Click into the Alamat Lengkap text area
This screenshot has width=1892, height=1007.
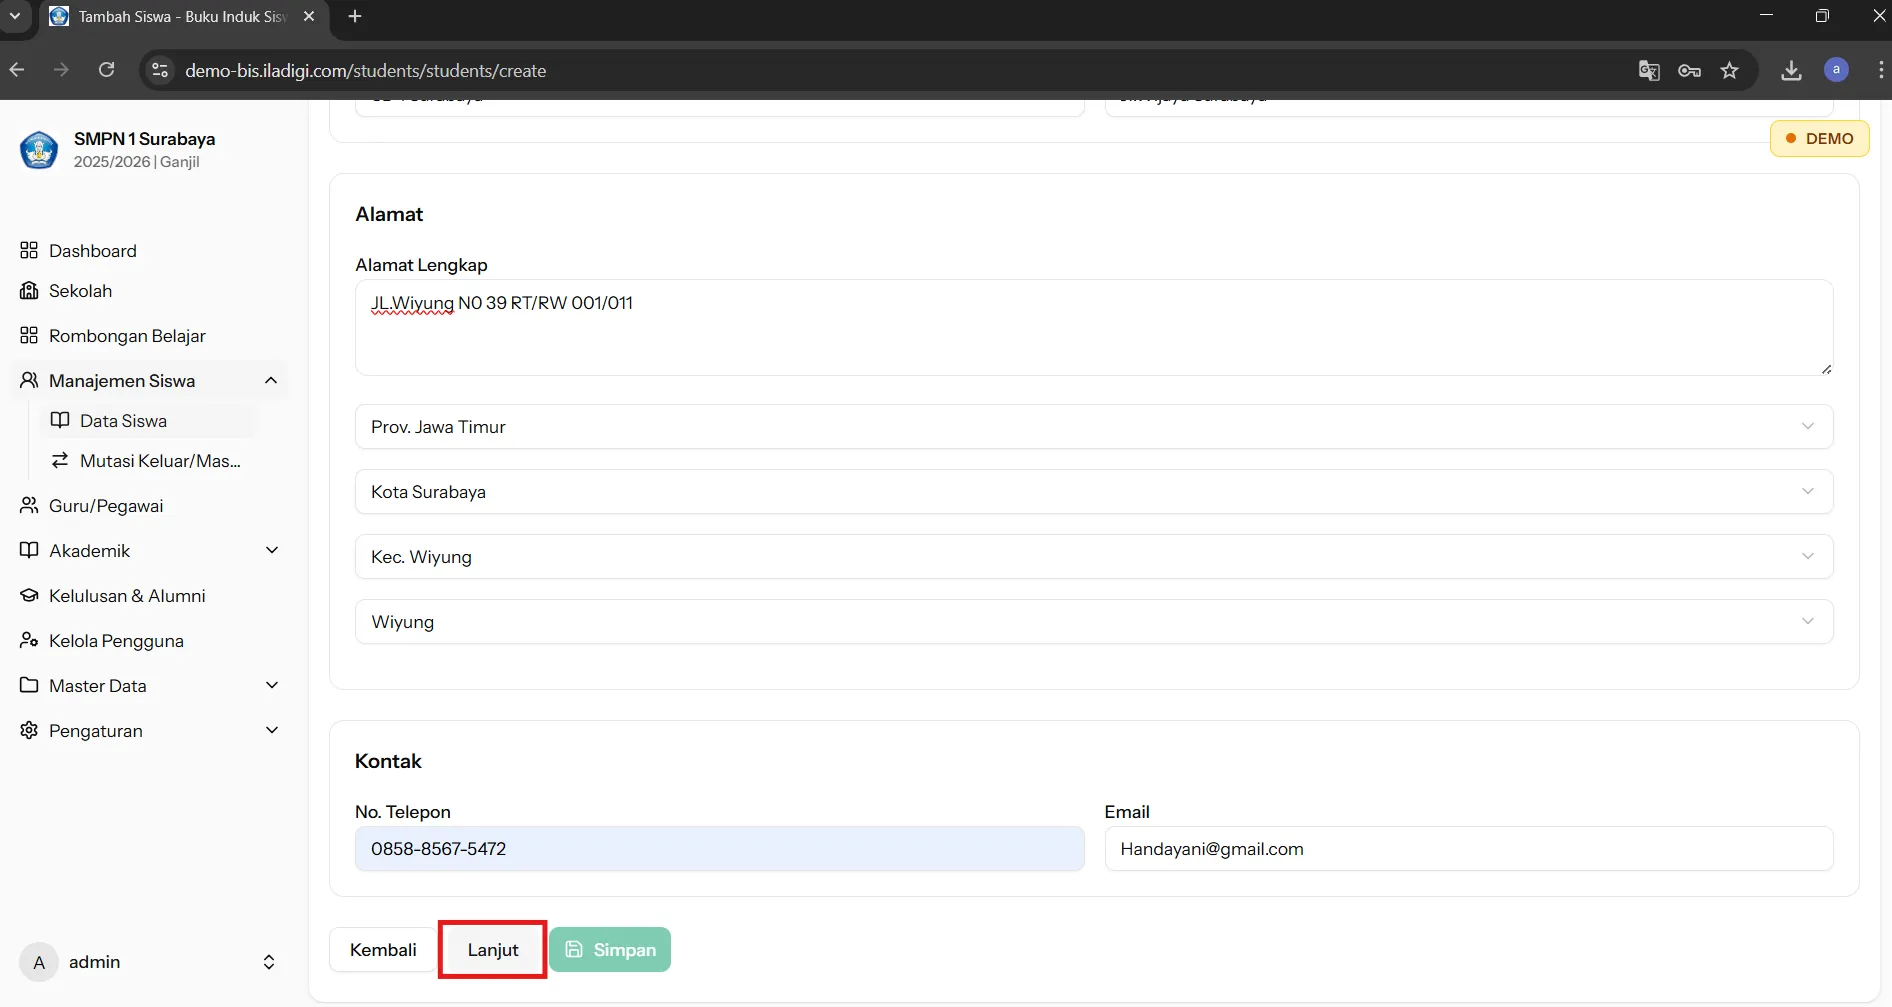click(x=1094, y=328)
